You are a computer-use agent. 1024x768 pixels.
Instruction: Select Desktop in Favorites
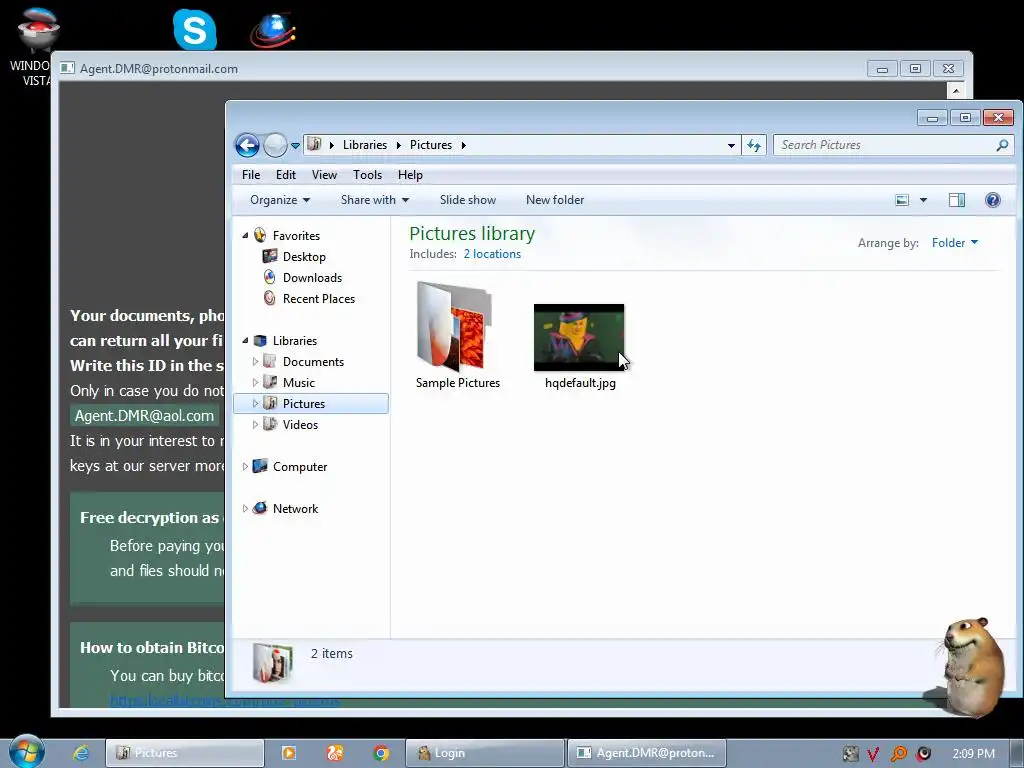[304, 257]
